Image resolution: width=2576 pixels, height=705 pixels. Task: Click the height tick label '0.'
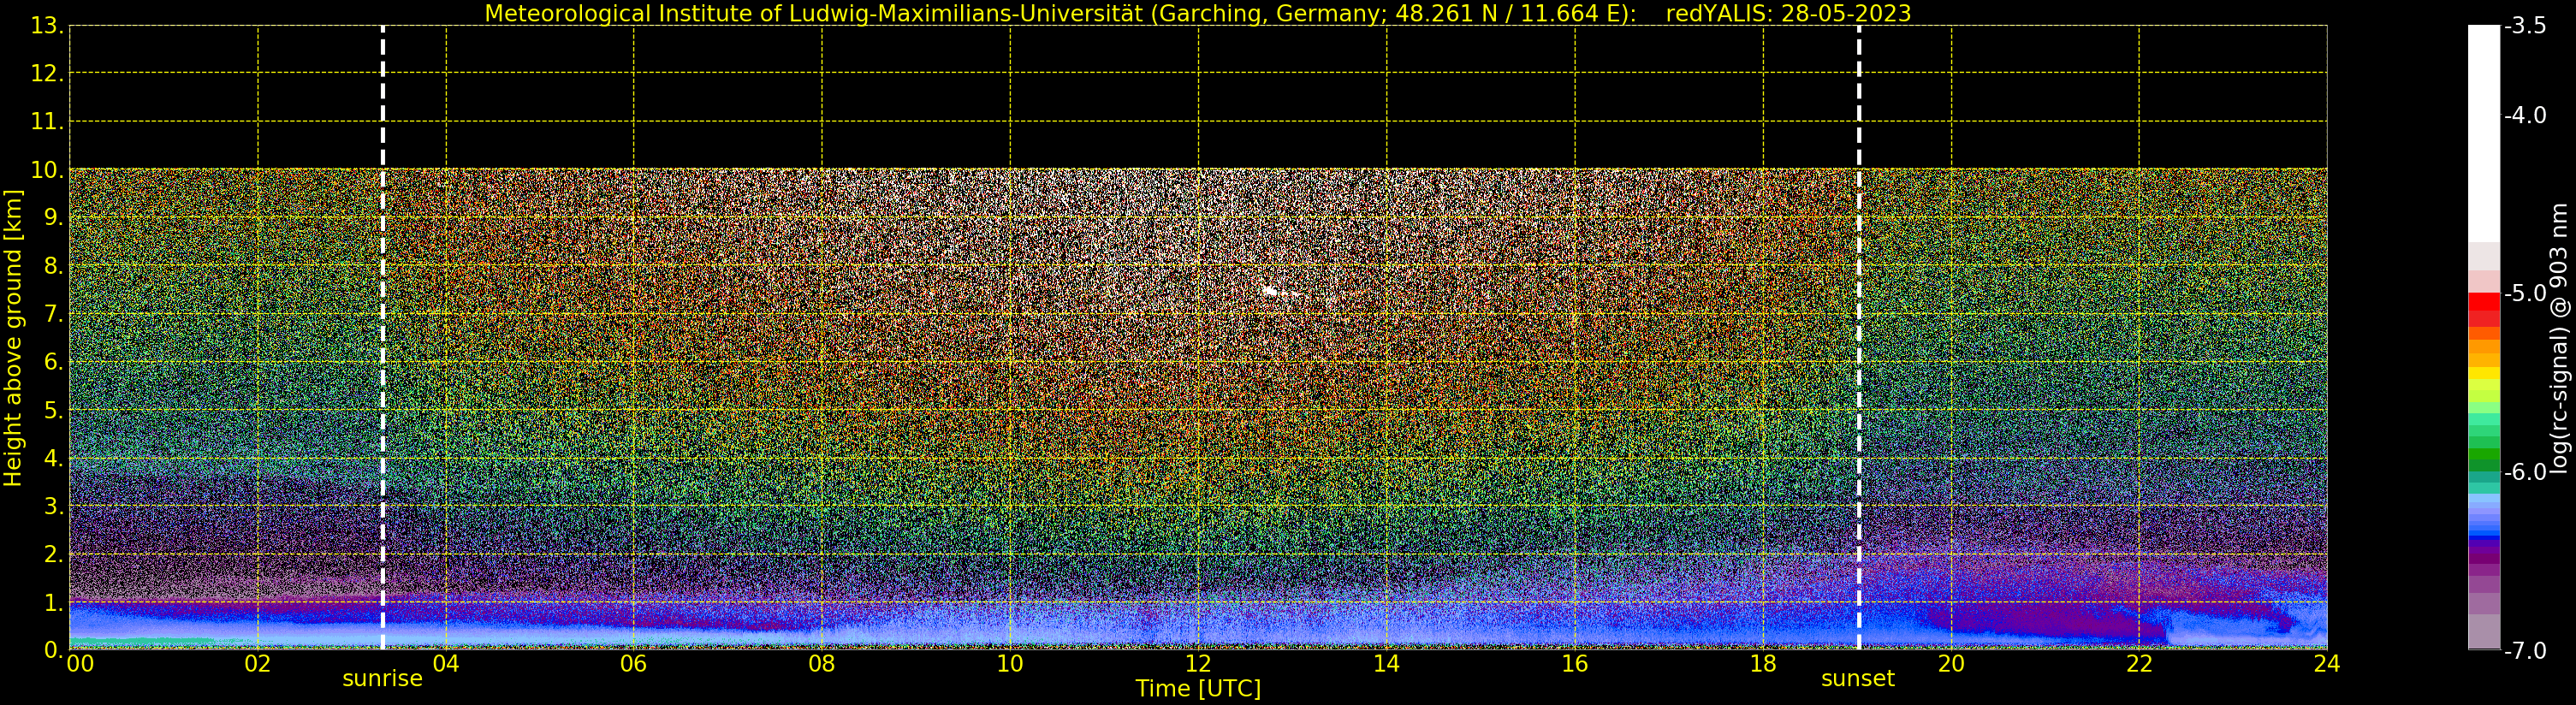[x=54, y=650]
